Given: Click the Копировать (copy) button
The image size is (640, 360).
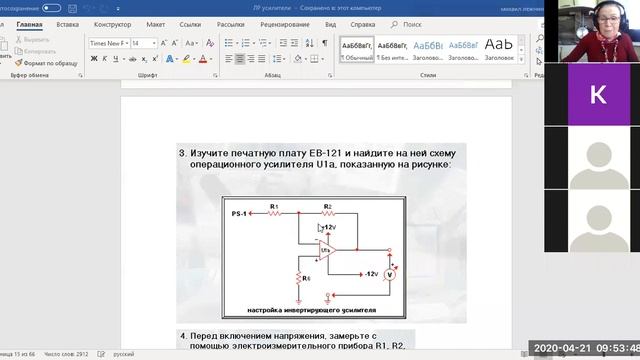Looking at the screenshot, I should (35, 51).
